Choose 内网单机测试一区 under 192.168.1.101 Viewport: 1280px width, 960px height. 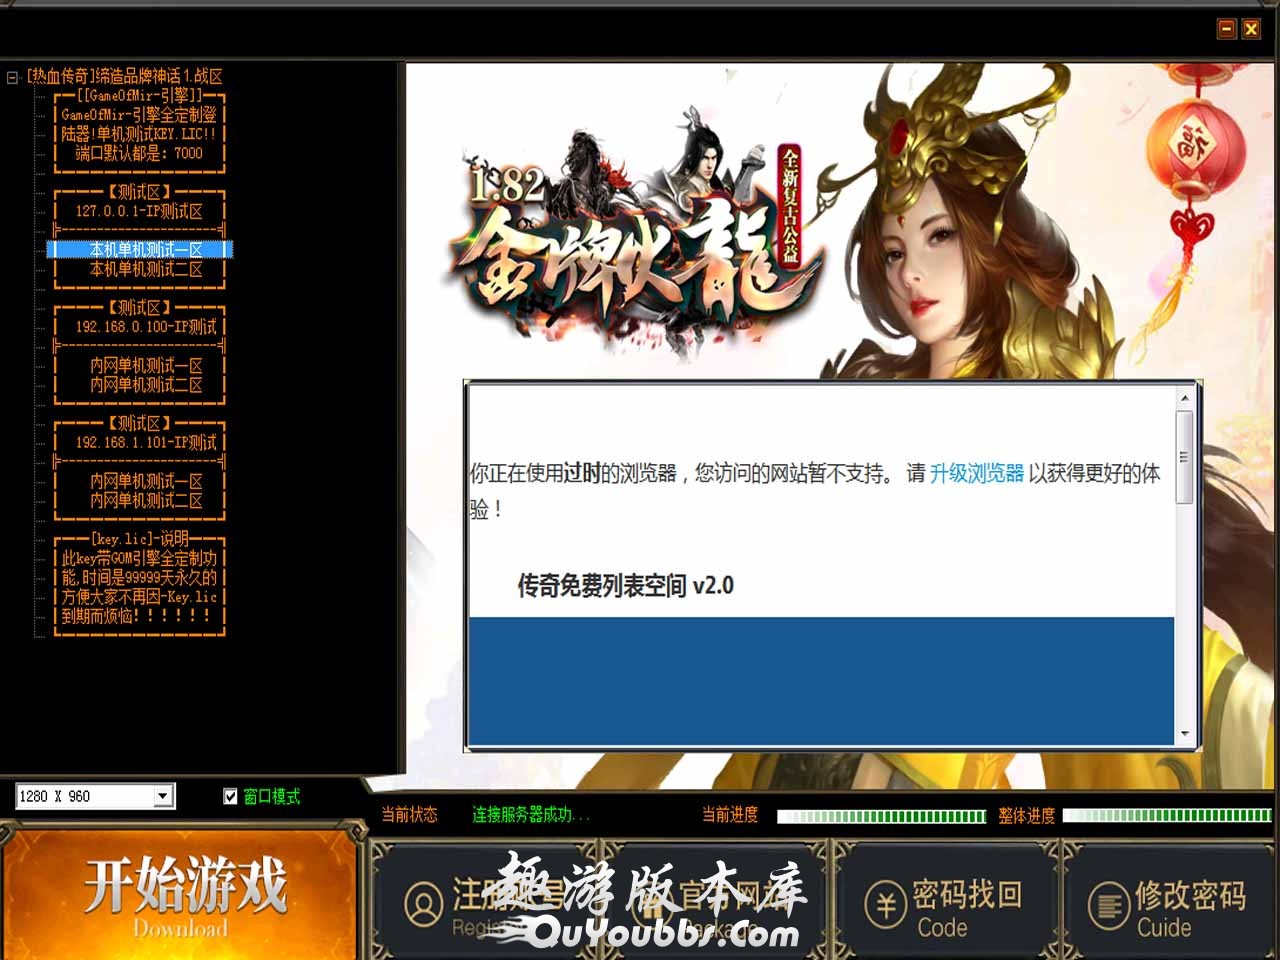[x=146, y=481]
